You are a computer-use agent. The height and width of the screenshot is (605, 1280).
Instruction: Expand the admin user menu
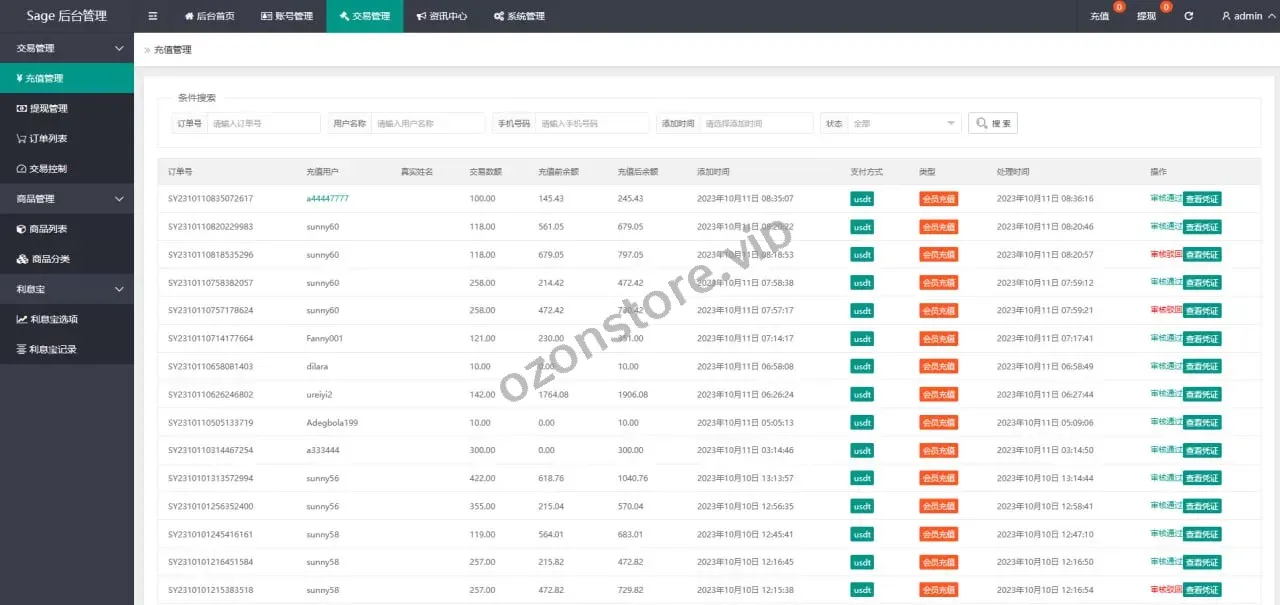1242,16
